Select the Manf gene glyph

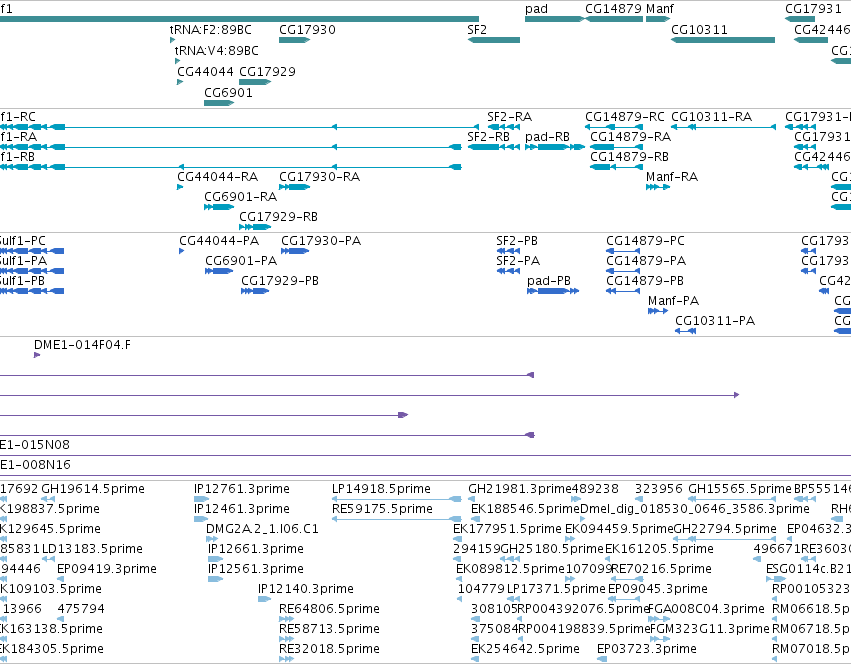(658, 19)
